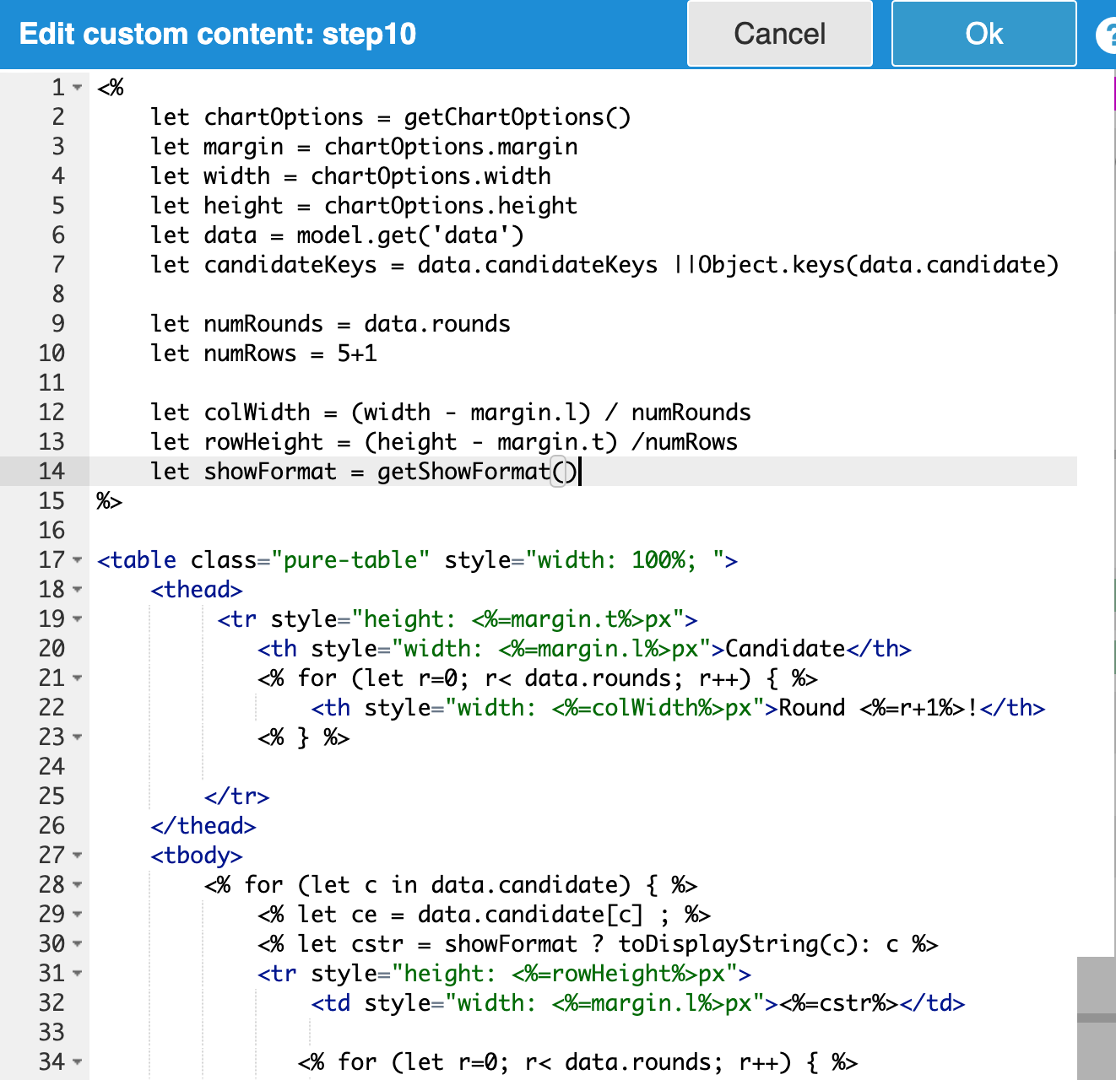Fold the tr rowHeight element at line 31
The image size is (1116, 1080).
(78, 973)
